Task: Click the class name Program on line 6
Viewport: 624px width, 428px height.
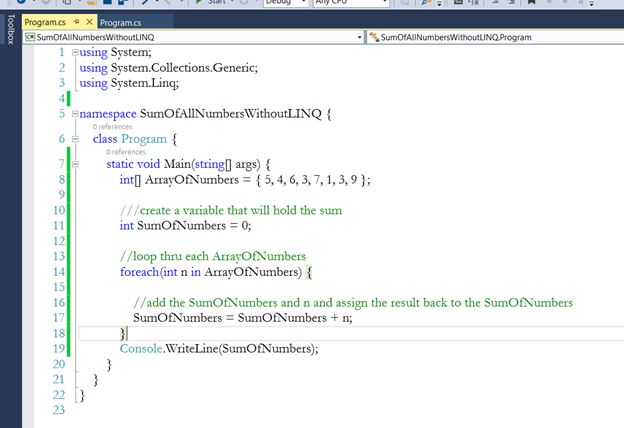Action: tap(144, 139)
